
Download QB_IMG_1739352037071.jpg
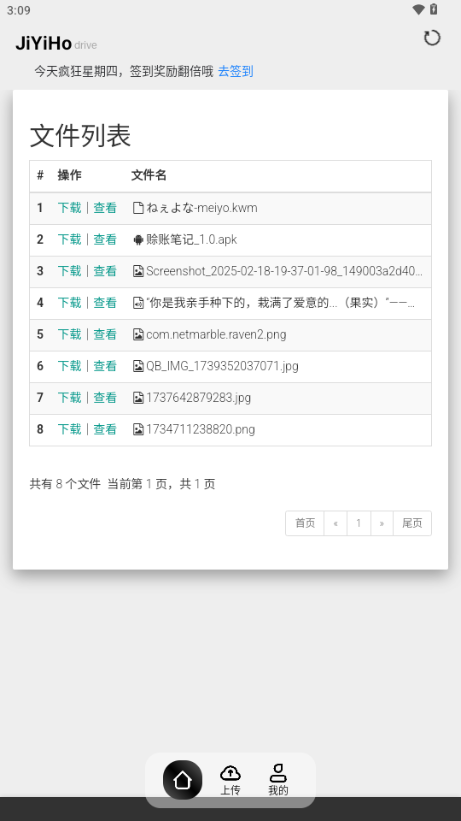pos(69,365)
